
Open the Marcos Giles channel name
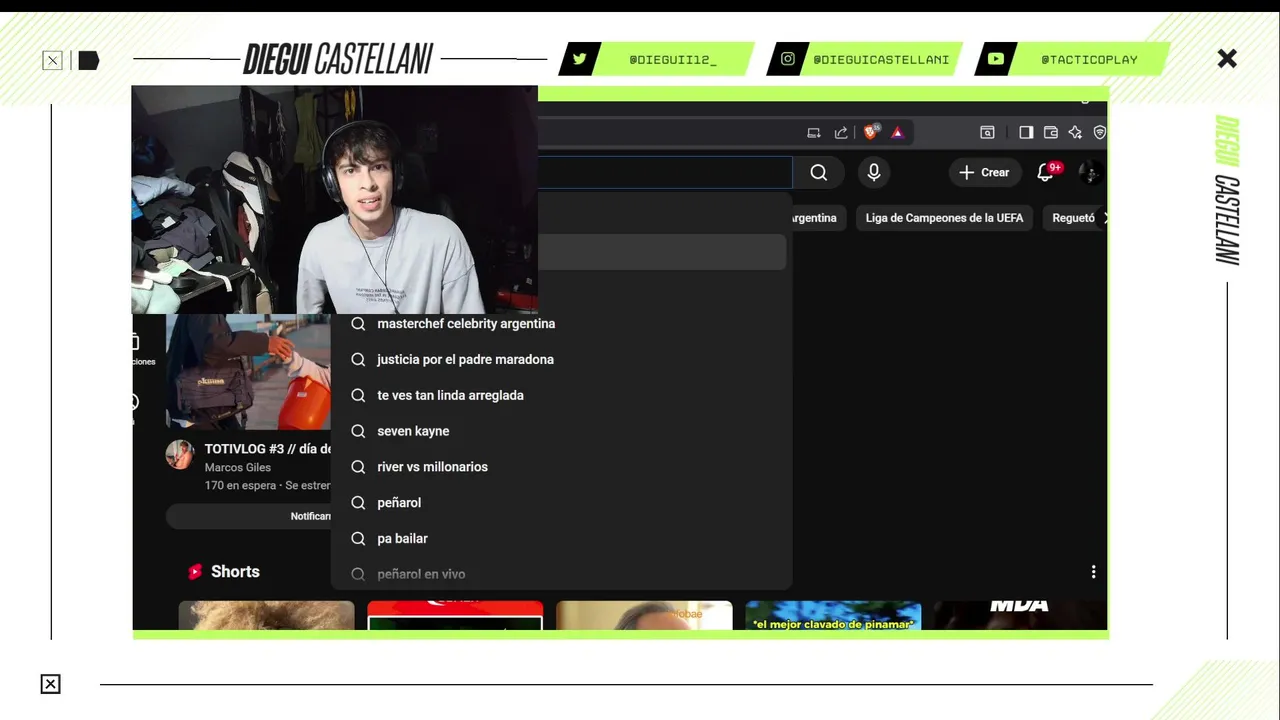click(x=238, y=467)
